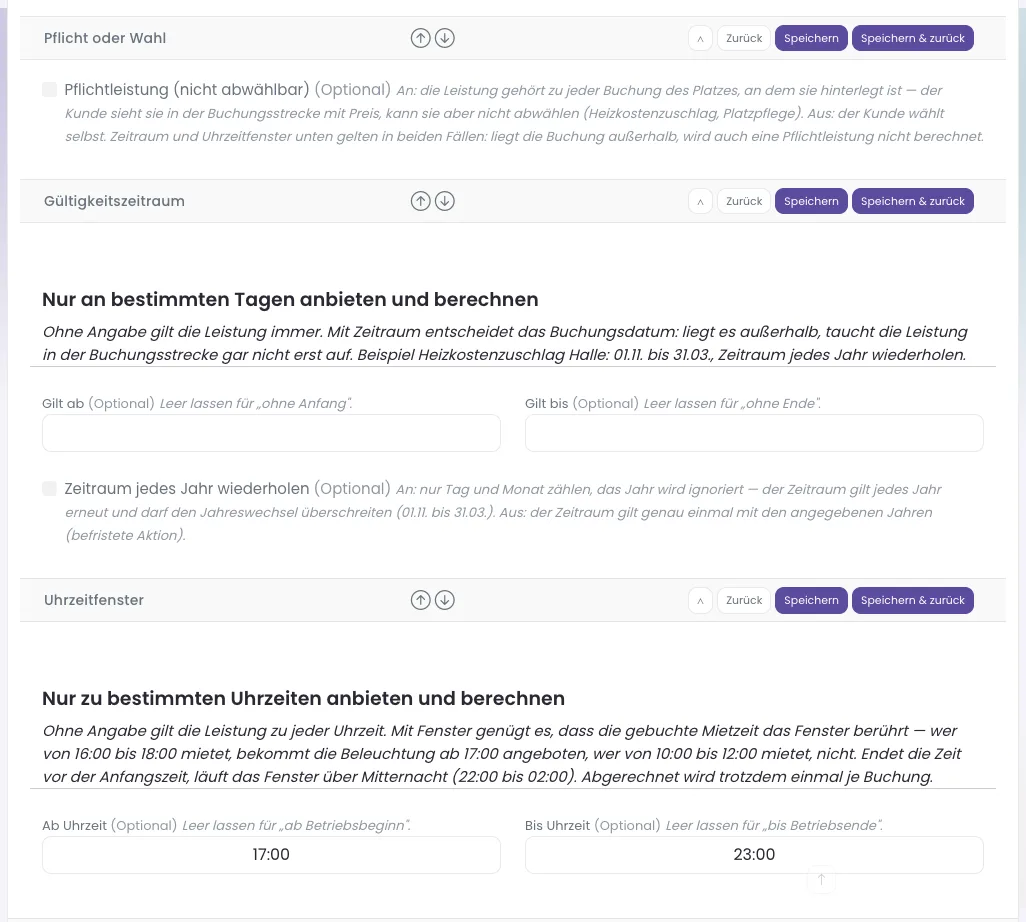The height and width of the screenshot is (922, 1026).
Task: Click the faint scroll-to-top arrow icon
Action: coord(821,879)
